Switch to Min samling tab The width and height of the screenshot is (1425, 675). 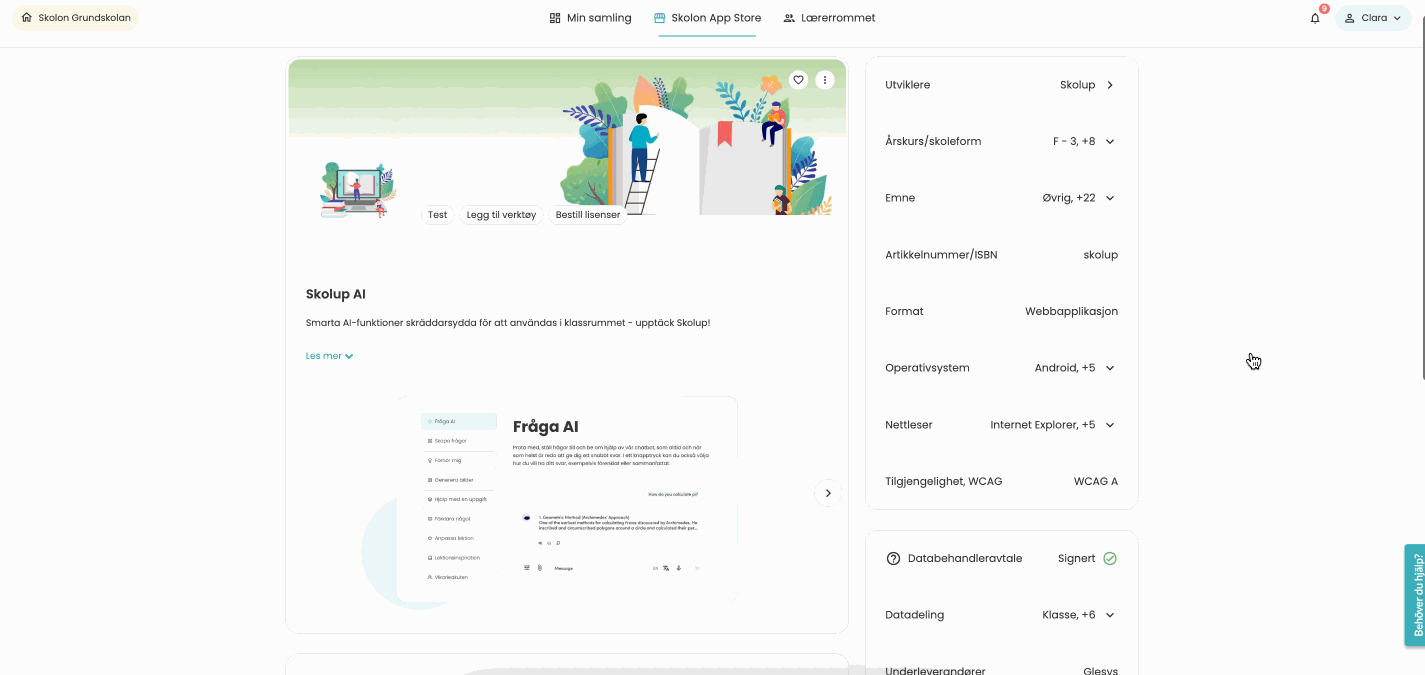(590, 18)
